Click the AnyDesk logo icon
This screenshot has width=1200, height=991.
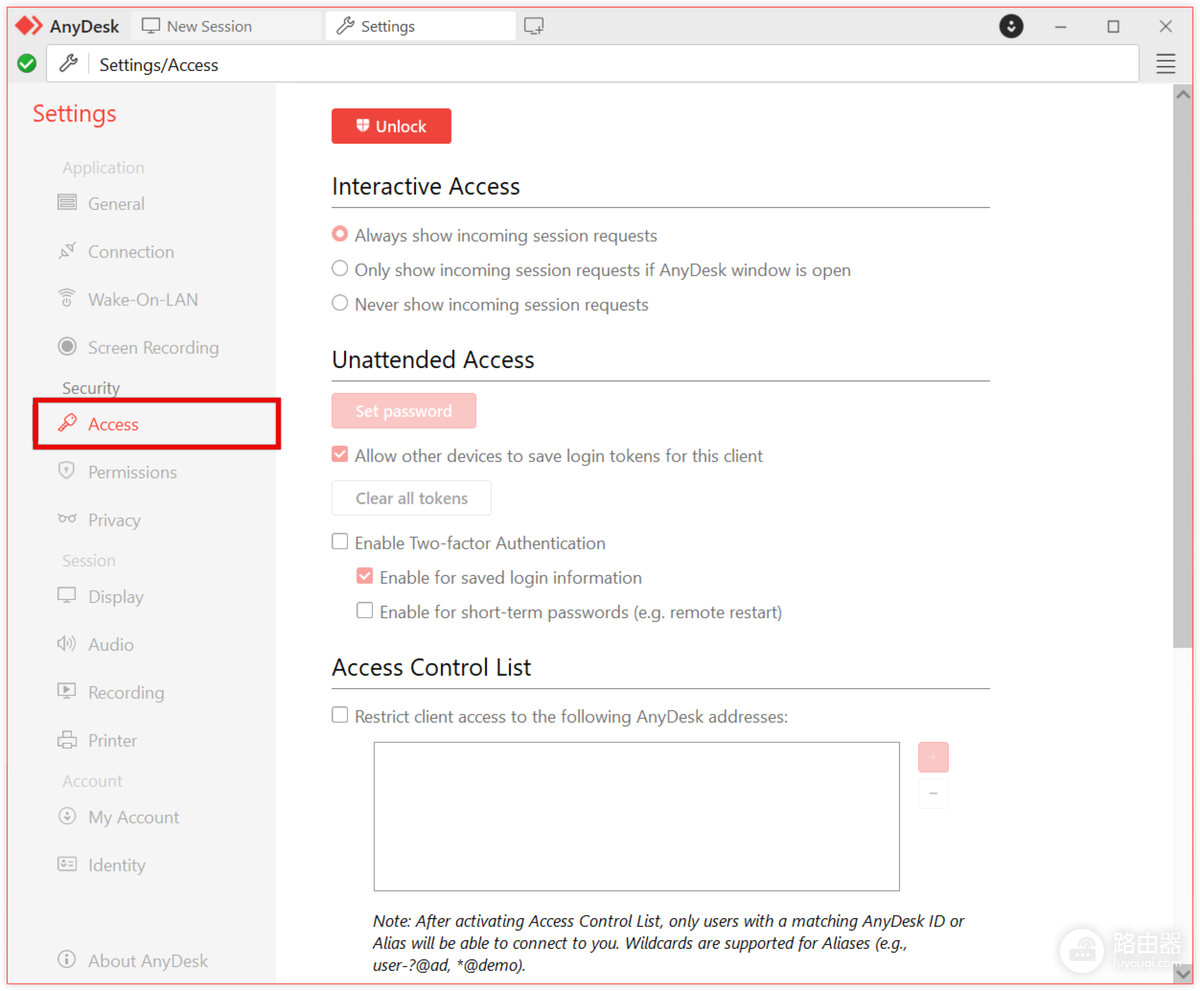click(30, 26)
